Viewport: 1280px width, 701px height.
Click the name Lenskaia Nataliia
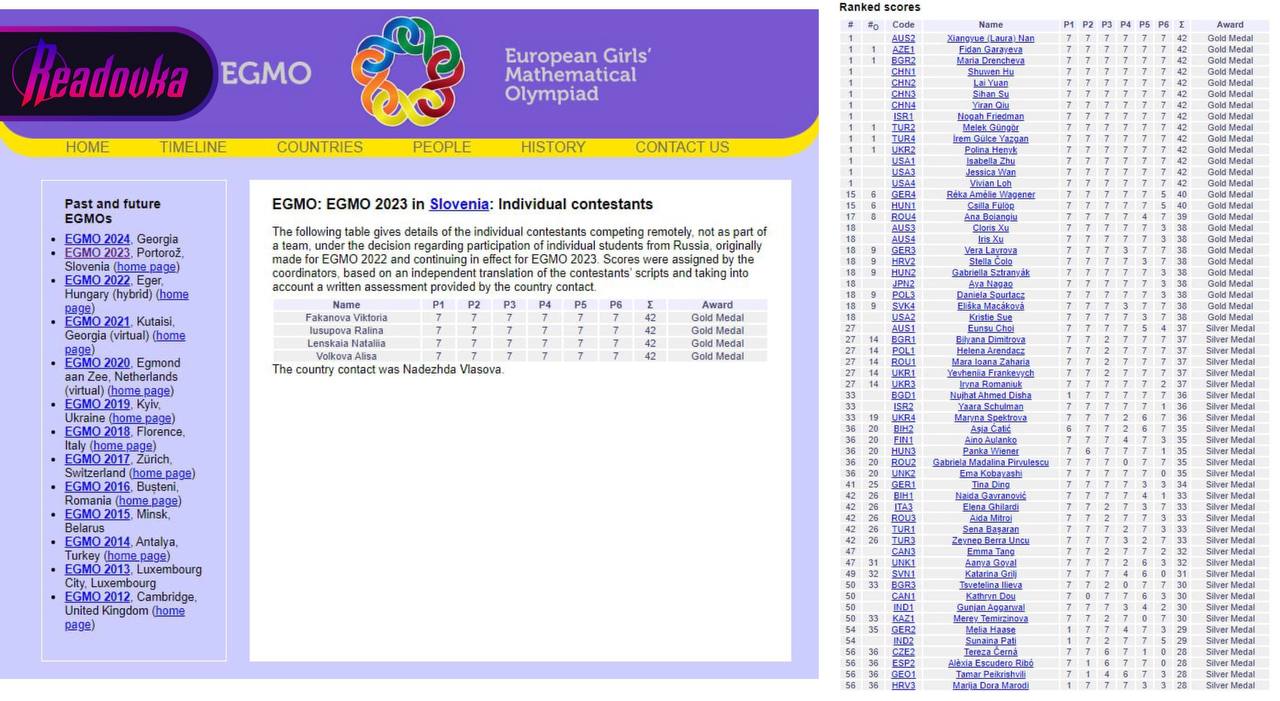[x=346, y=344]
